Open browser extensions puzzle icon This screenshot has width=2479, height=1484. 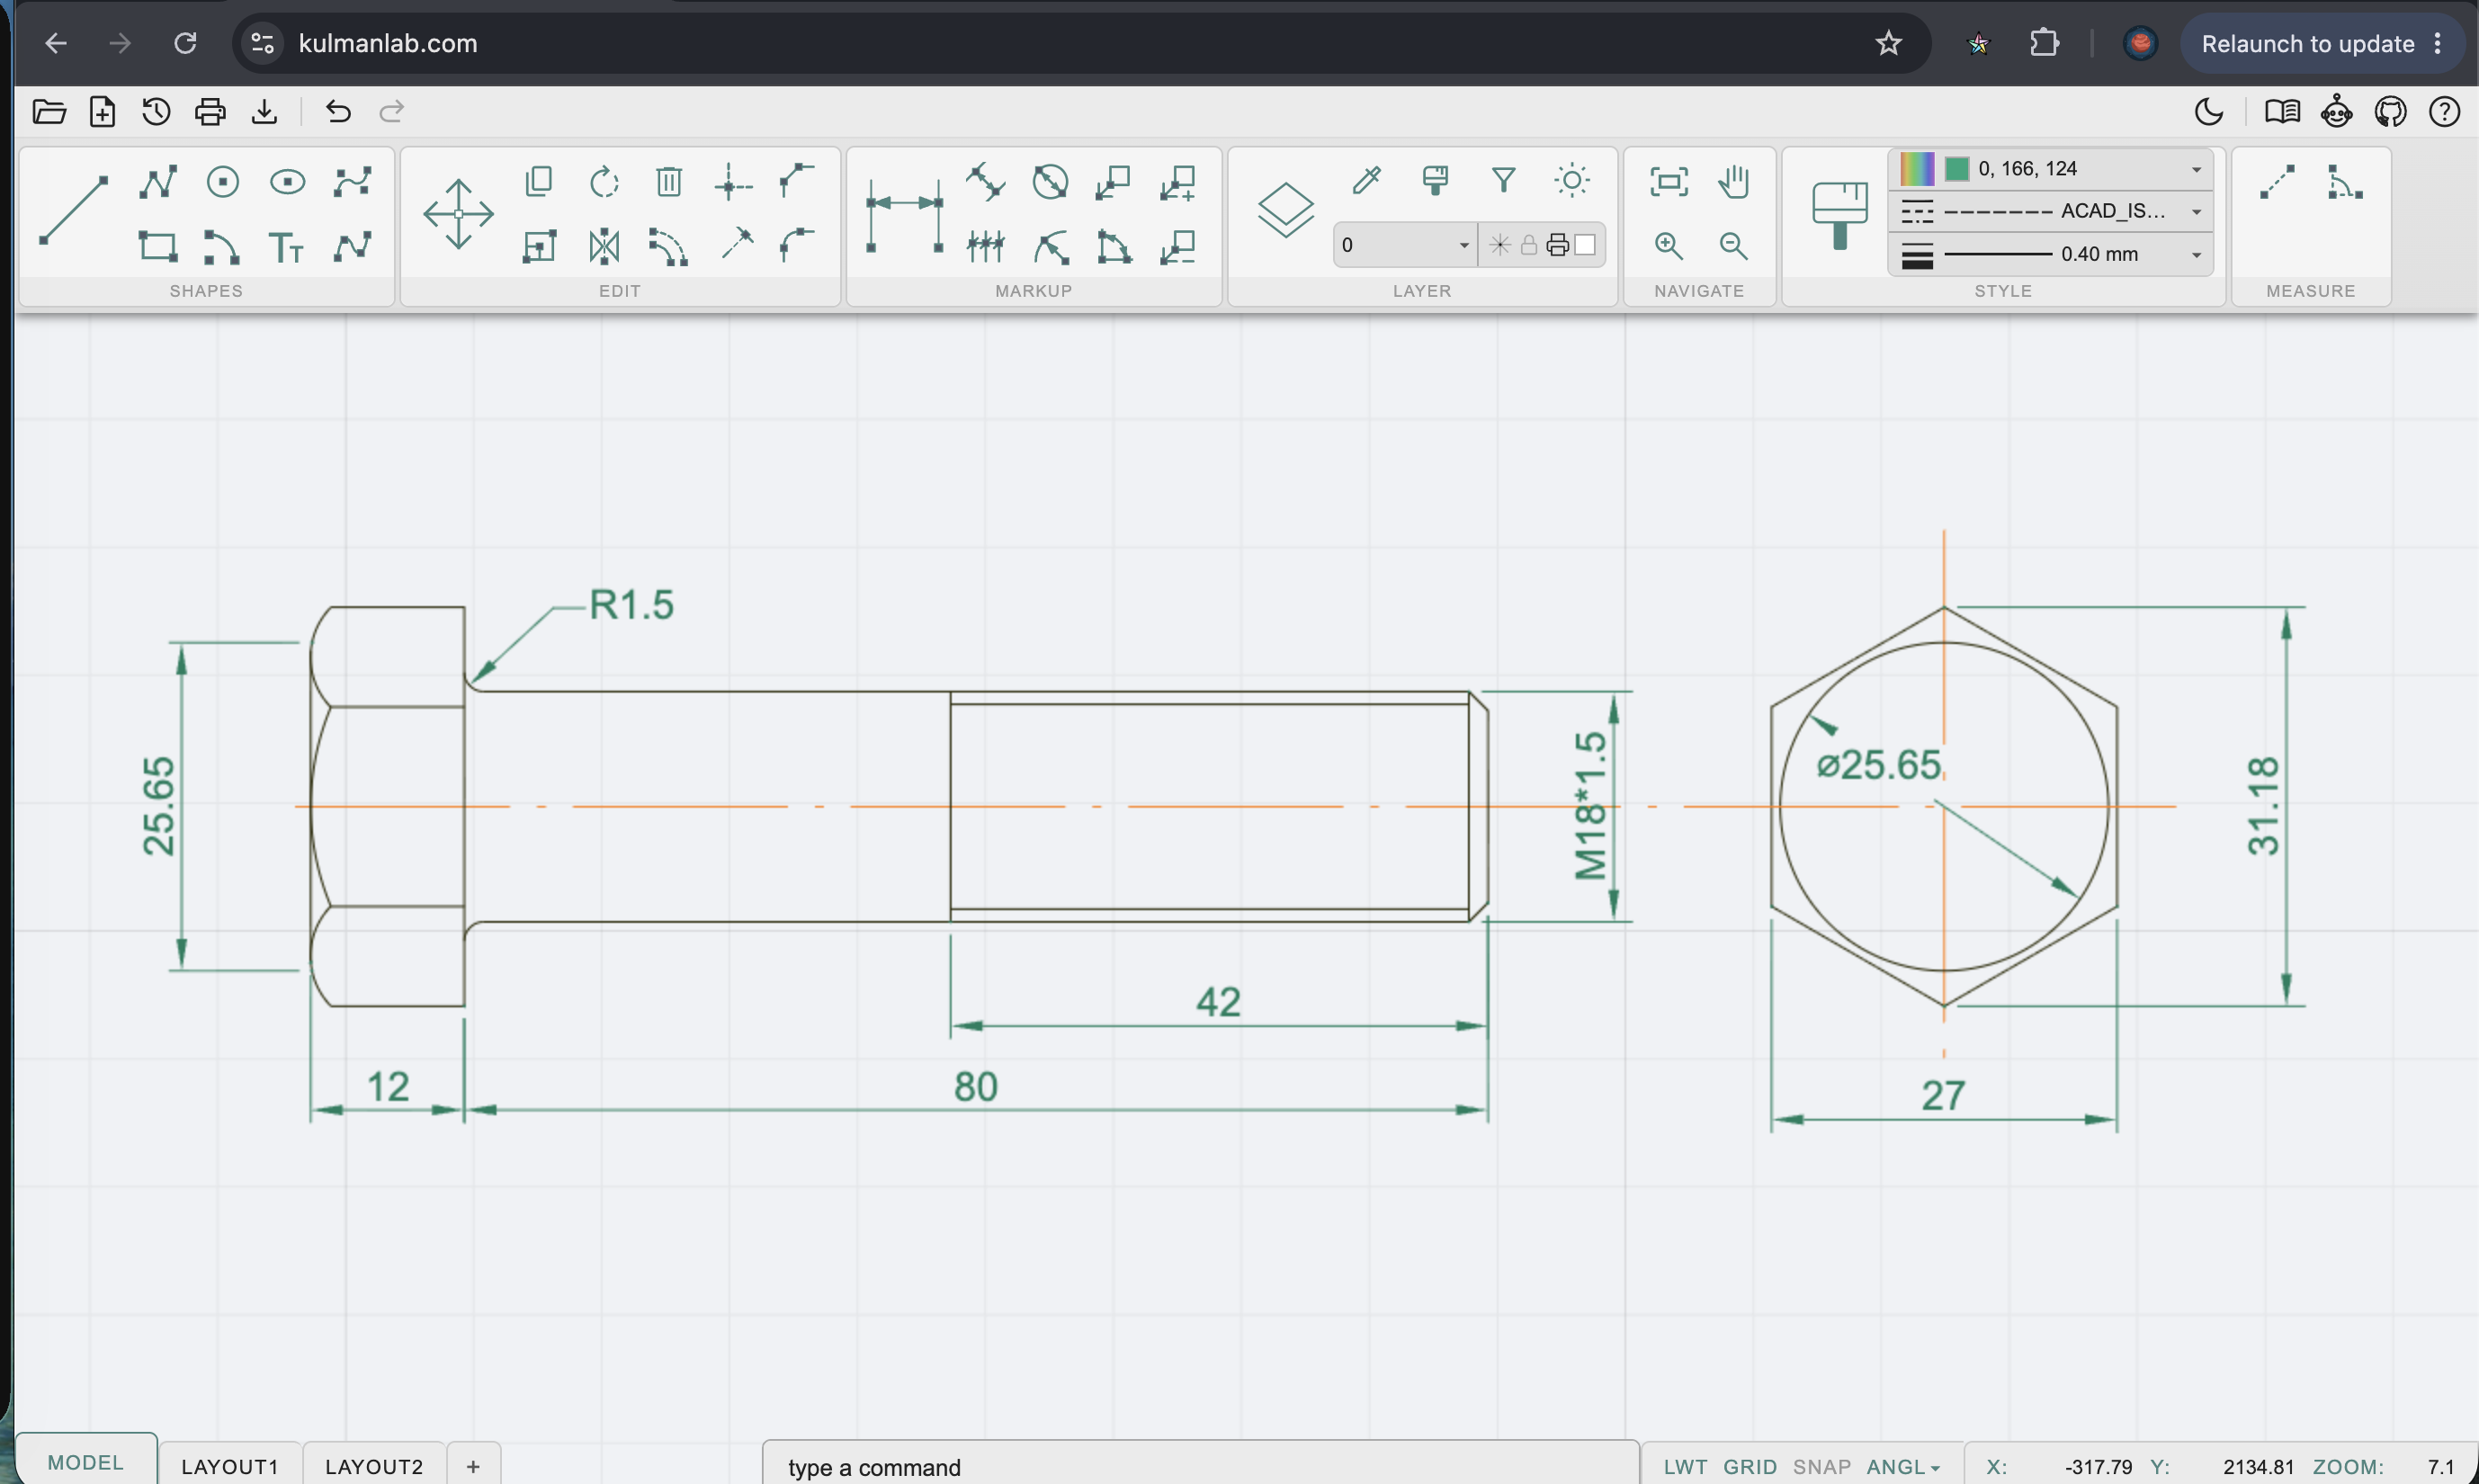(2044, 43)
